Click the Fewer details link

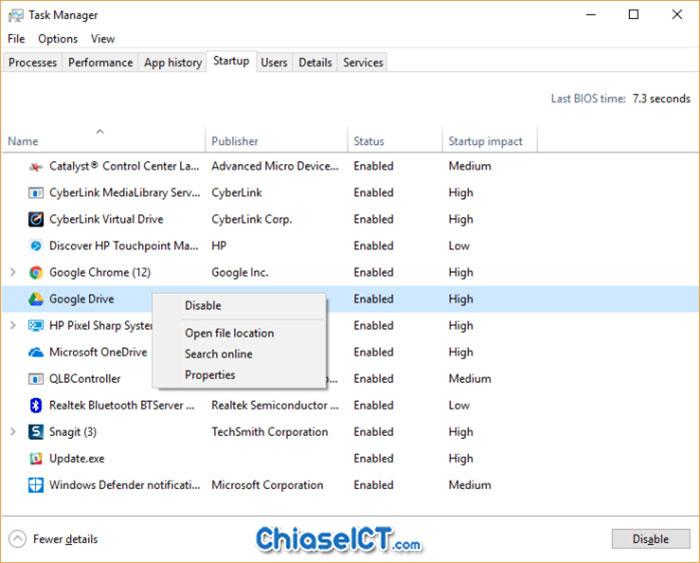coord(65,539)
